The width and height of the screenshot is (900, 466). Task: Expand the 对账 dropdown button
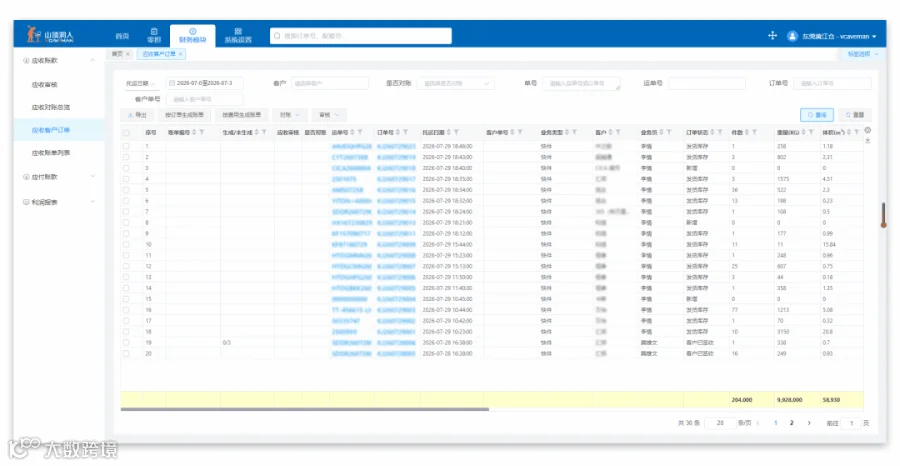point(290,115)
